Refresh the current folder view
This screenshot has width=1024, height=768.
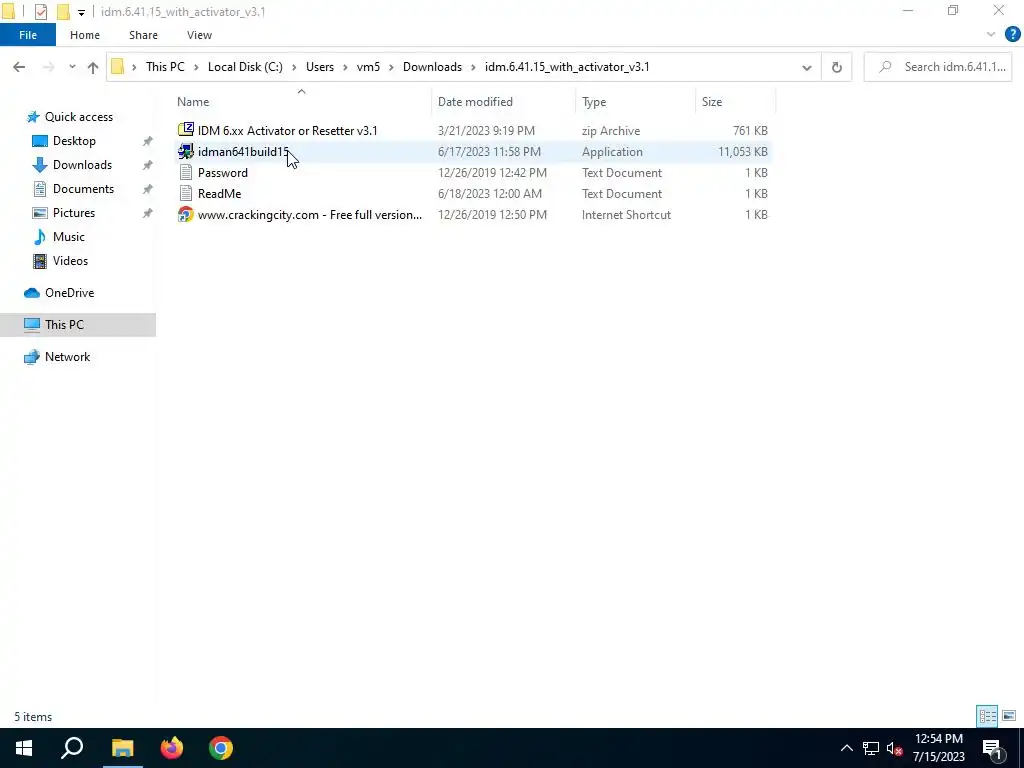pos(837,67)
